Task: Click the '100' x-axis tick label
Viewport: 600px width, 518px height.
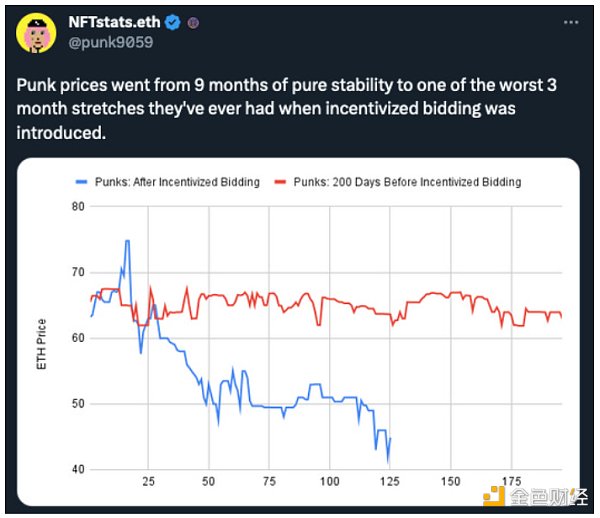Action: [330, 482]
